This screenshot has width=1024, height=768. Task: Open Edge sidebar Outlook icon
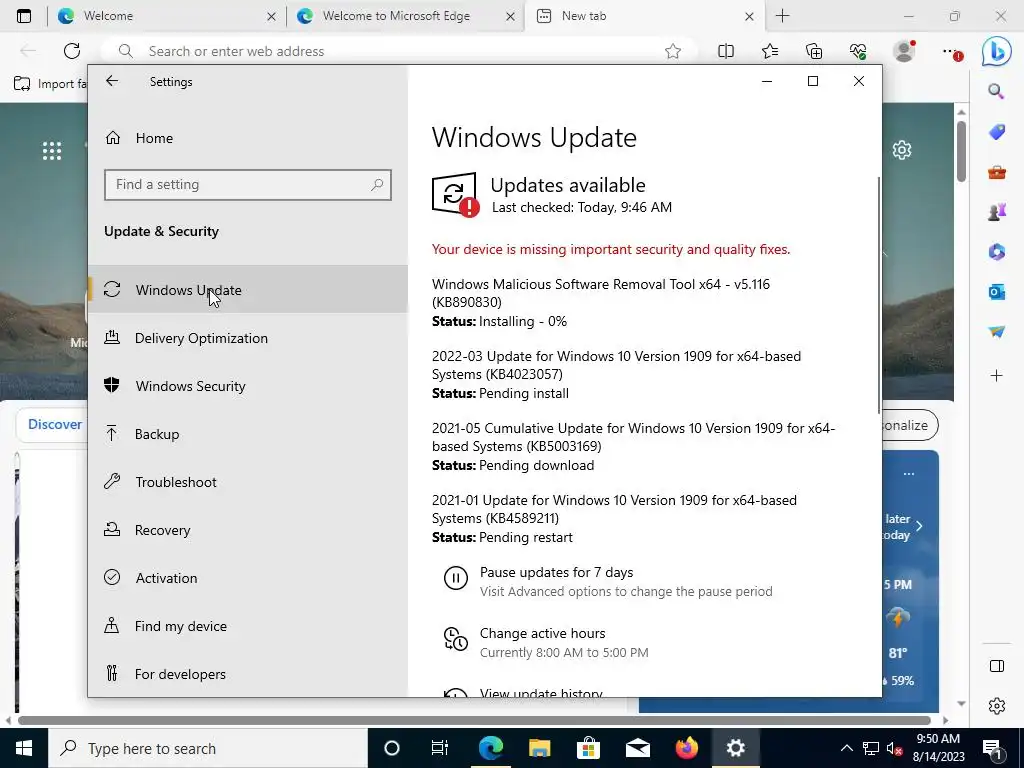pos(997,292)
